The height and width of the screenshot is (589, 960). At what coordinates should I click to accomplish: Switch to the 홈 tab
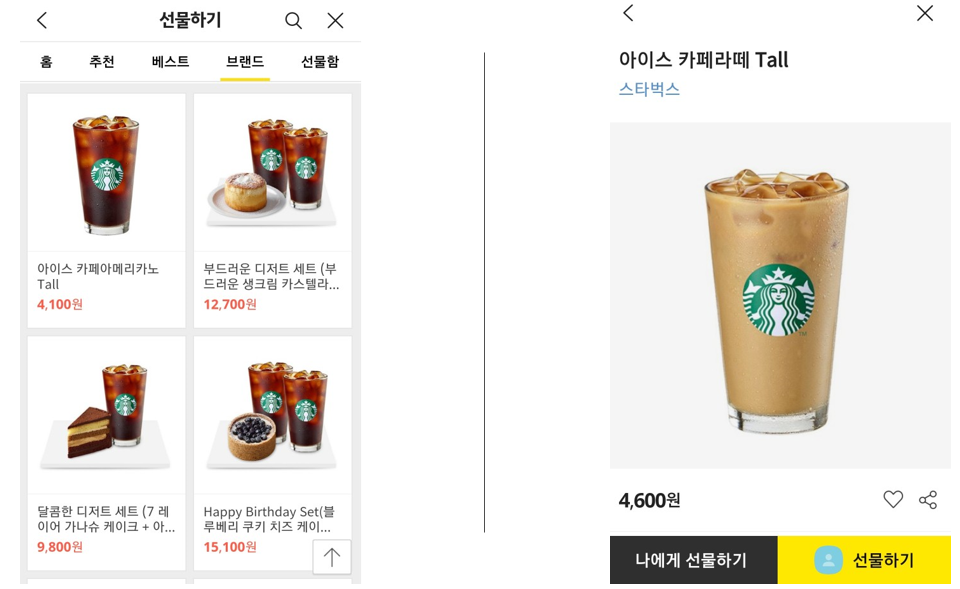point(46,61)
